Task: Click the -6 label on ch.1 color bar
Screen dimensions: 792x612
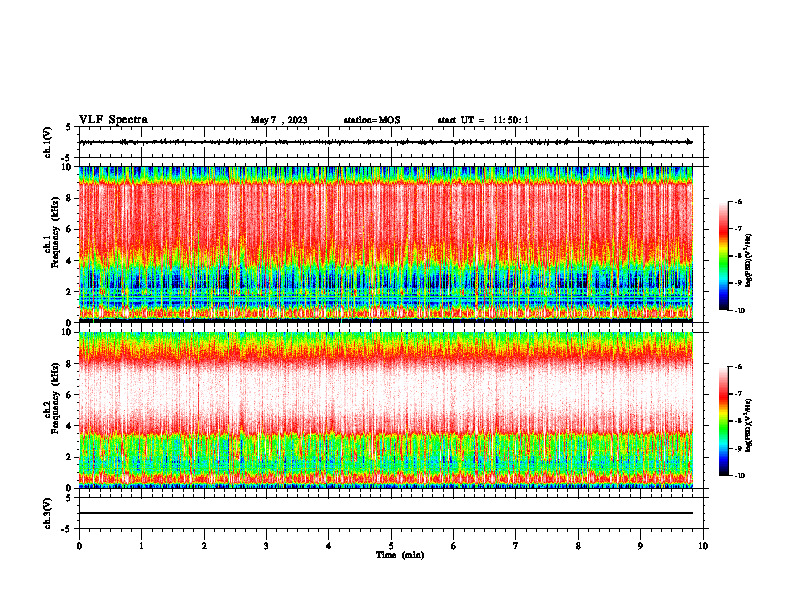Action: (x=738, y=201)
